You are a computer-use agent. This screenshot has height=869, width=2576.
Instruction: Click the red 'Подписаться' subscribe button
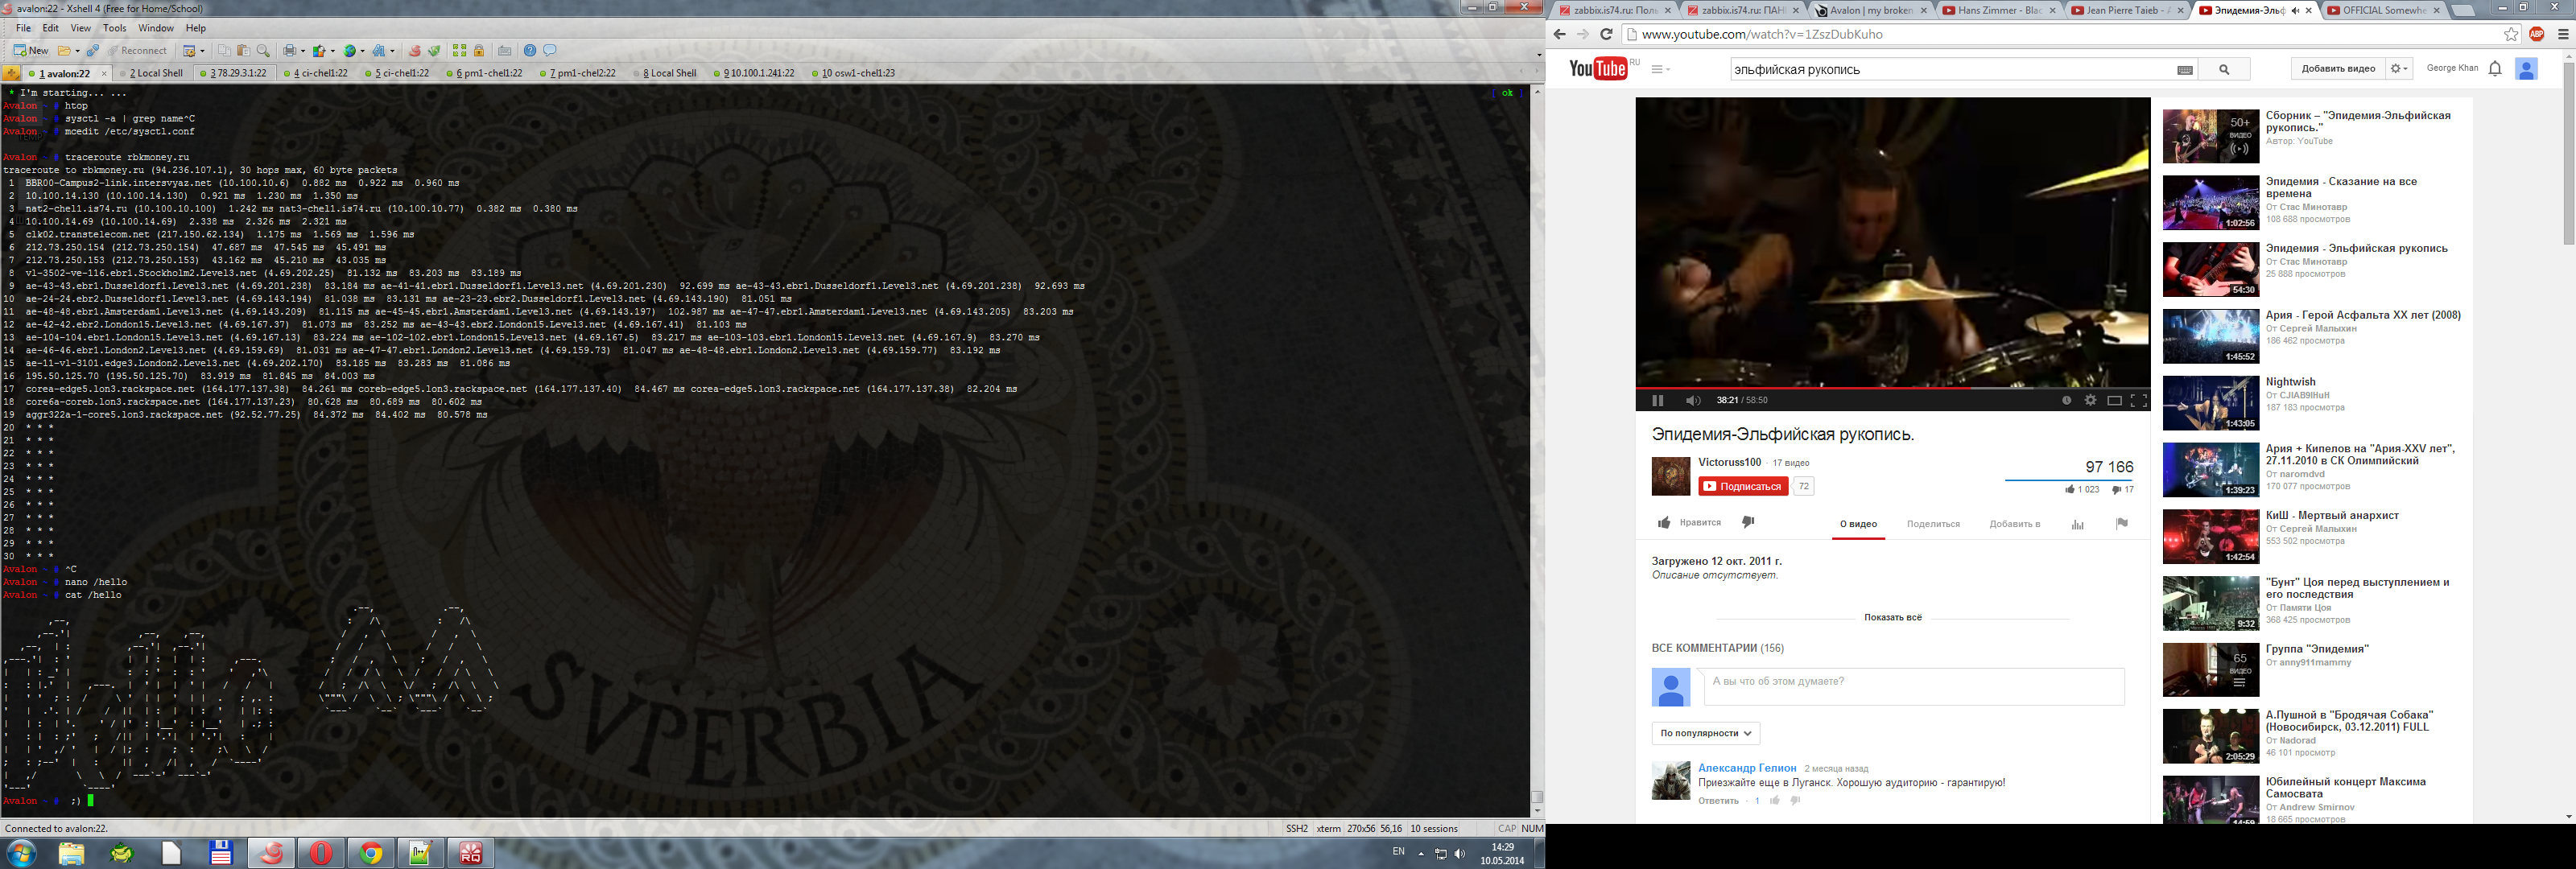(x=1742, y=486)
